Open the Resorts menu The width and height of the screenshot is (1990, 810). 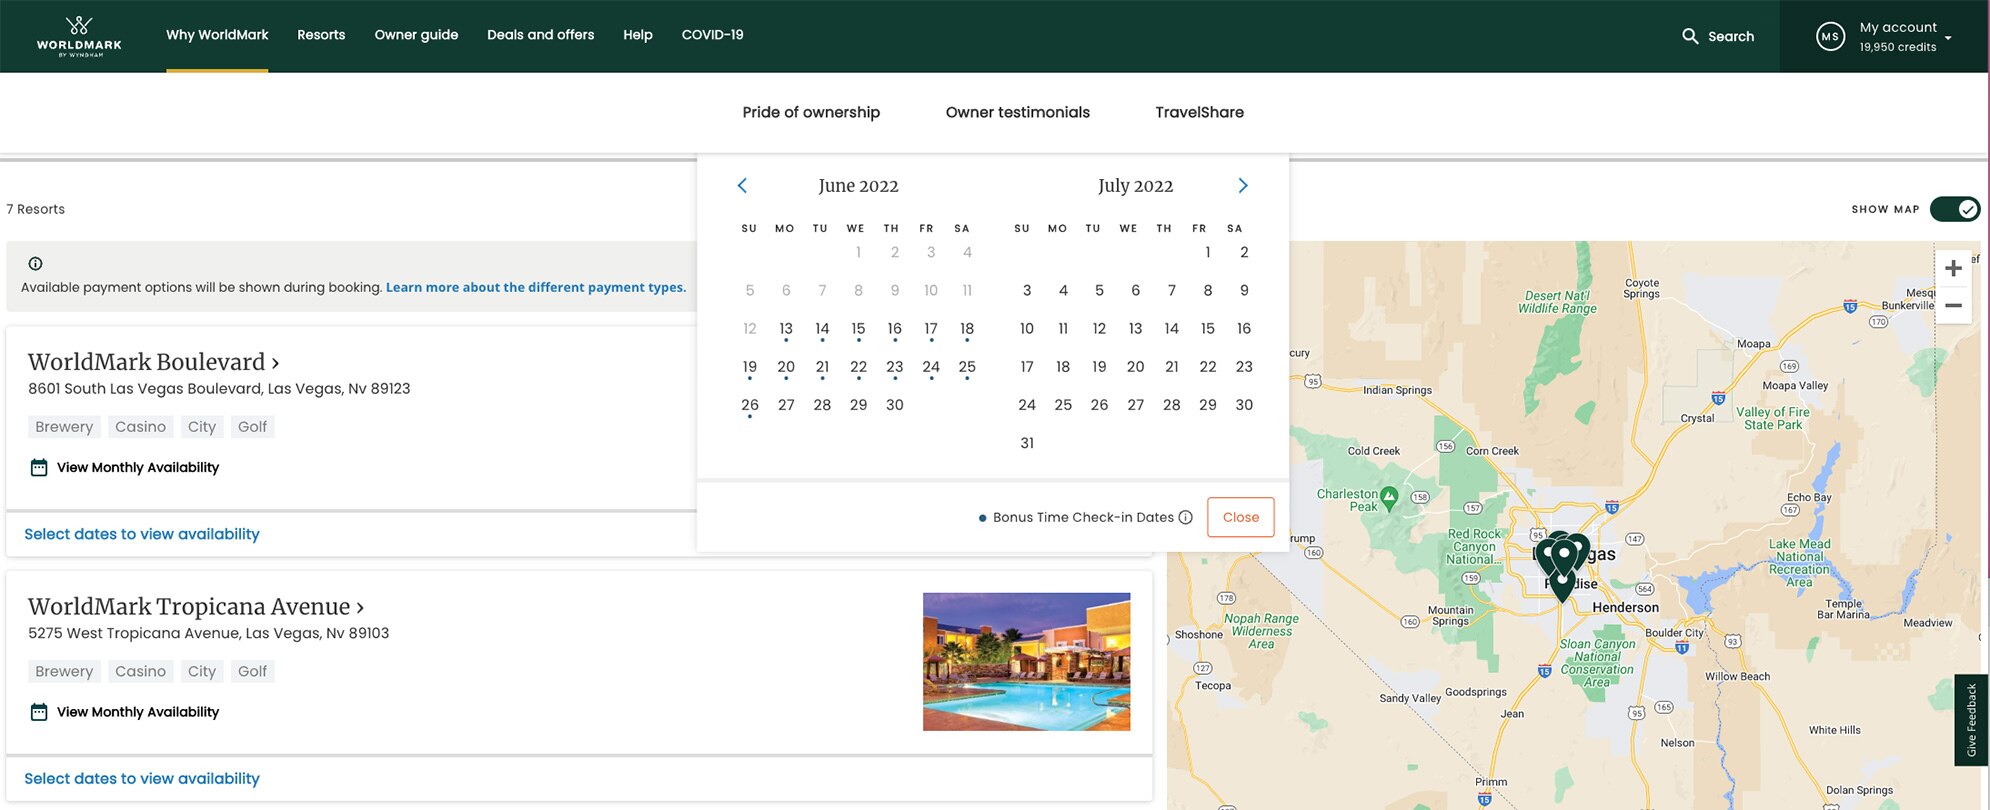point(321,34)
